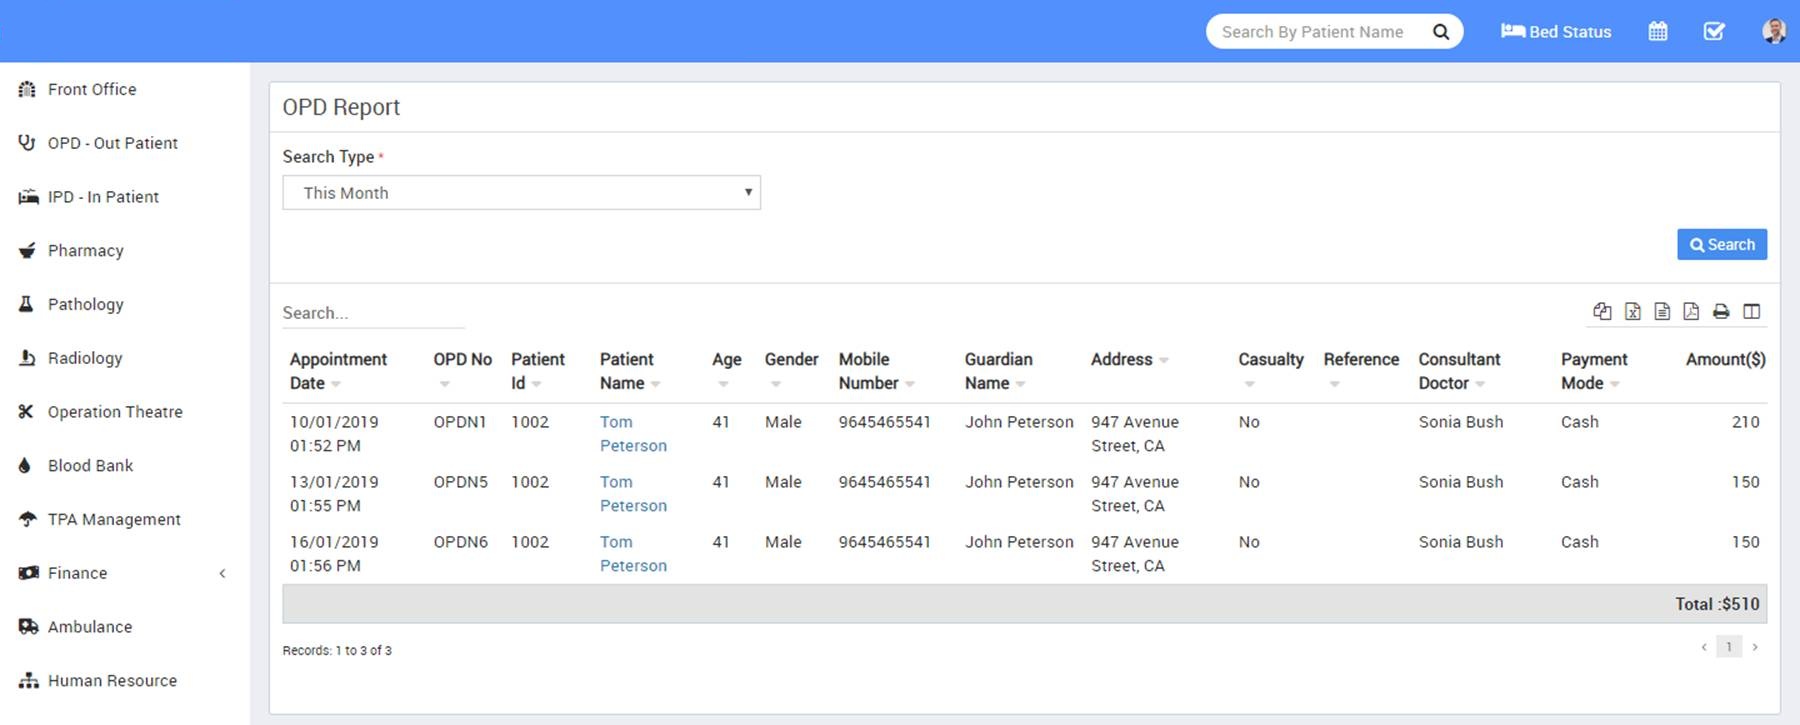Sort by Appointment Date column
This screenshot has width=1800, height=725.
337,371
